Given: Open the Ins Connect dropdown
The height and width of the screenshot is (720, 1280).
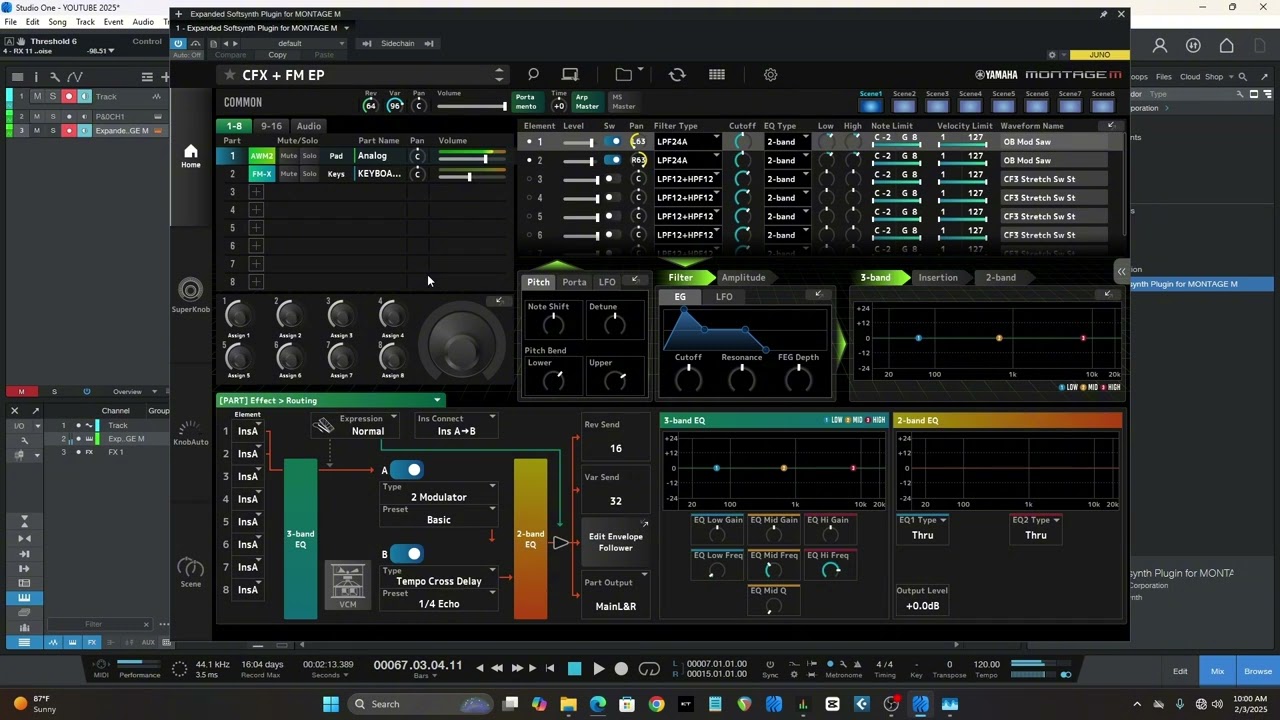Looking at the screenshot, I should 456,426.
